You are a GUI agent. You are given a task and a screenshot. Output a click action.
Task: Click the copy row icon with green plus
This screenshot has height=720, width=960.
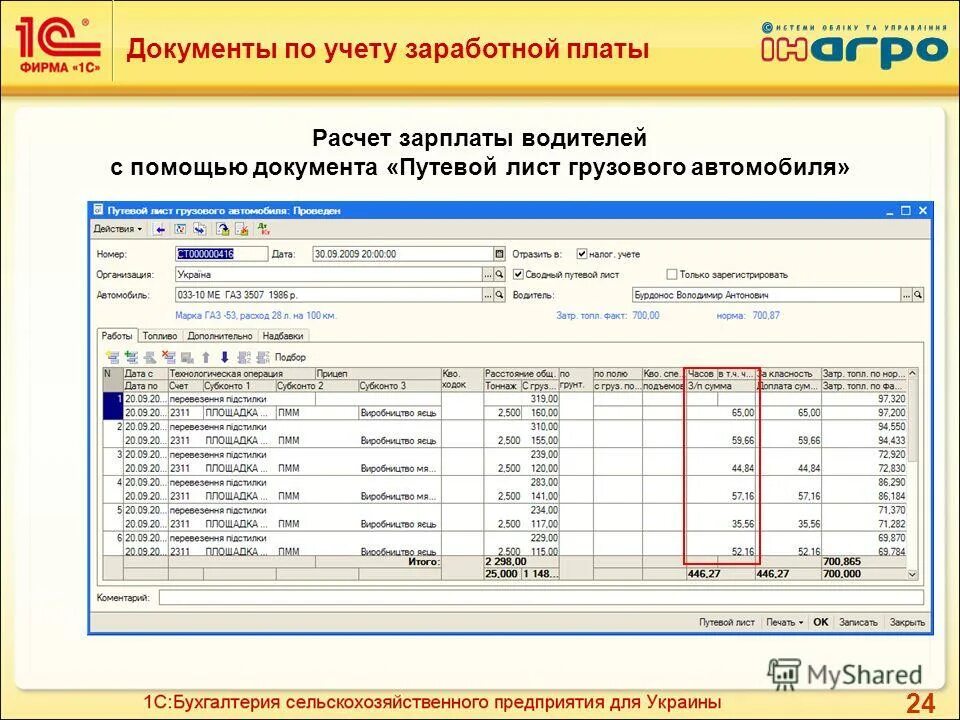(x=131, y=357)
